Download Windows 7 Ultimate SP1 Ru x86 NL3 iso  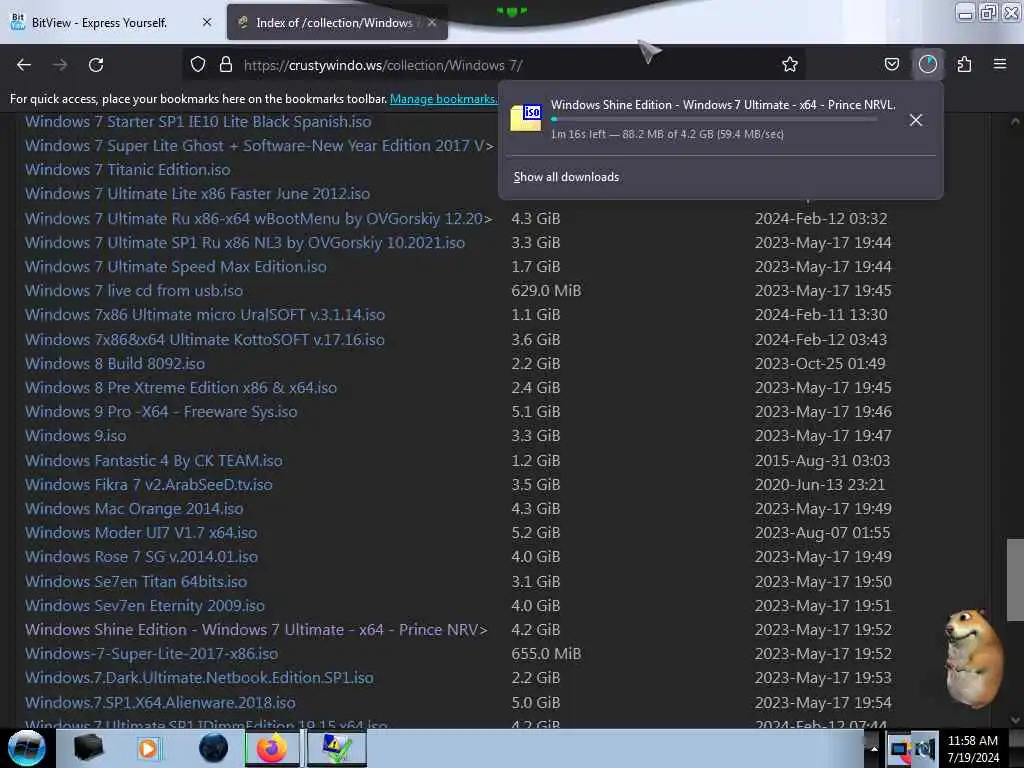click(x=245, y=243)
